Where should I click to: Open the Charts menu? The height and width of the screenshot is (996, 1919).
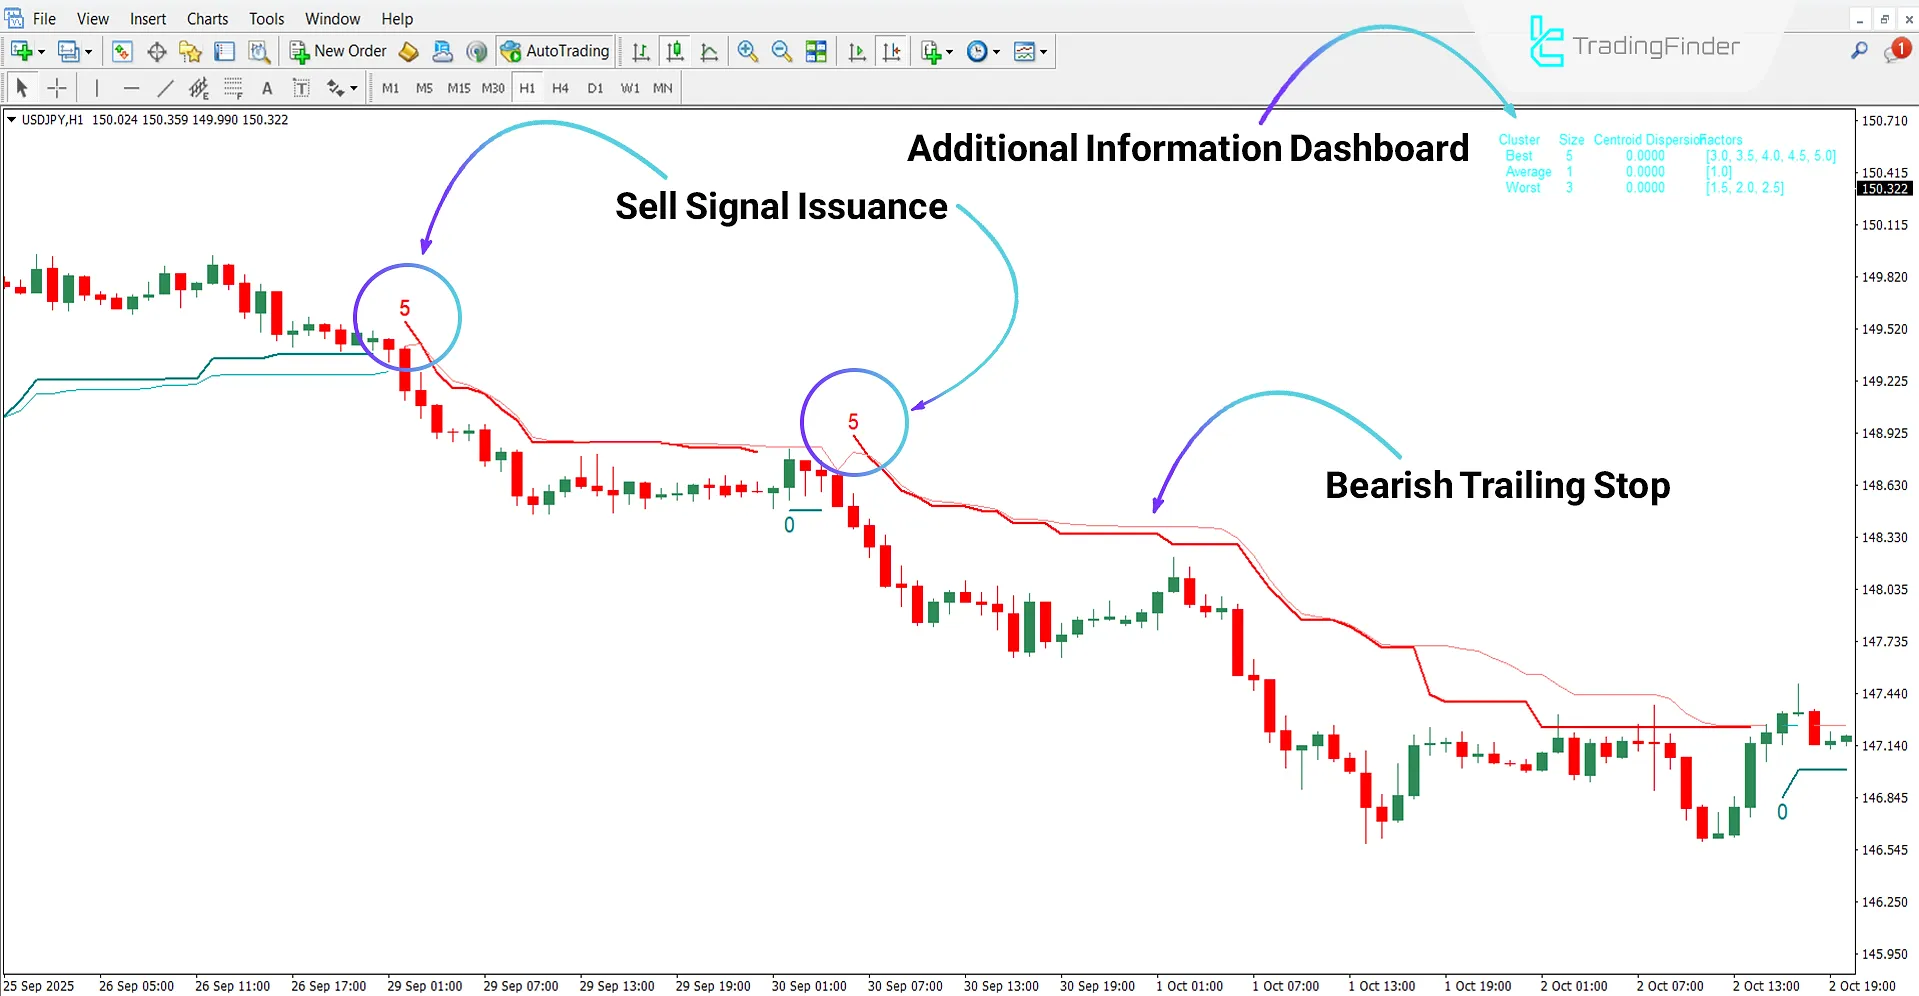tap(207, 18)
